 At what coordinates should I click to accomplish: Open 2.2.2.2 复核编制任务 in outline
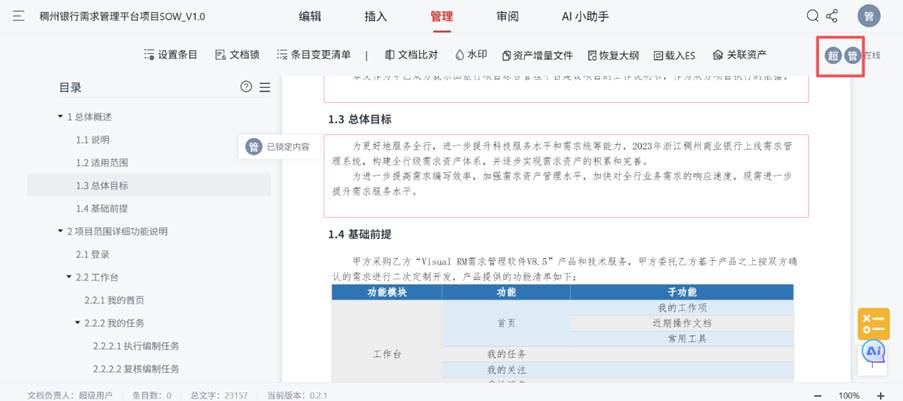click(136, 369)
